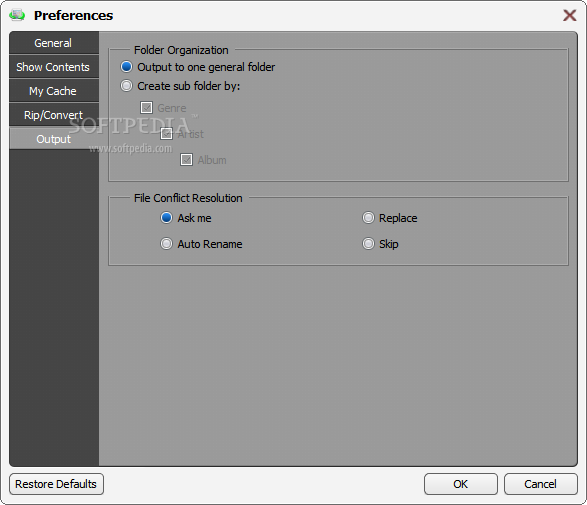587x505 pixels.
Task: Close the Preferences dialog with the X
Action: [569, 15]
